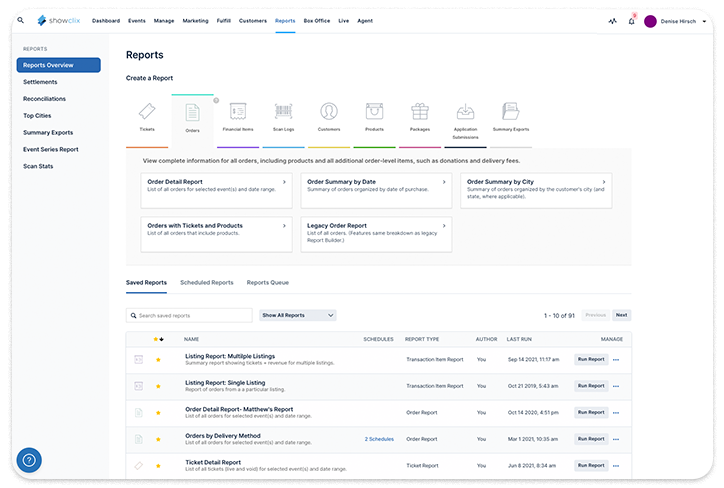Image resolution: width=724 pixels, height=488 pixels.
Task: Open the Customers menu in top navigation
Action: tap(253, 21)
